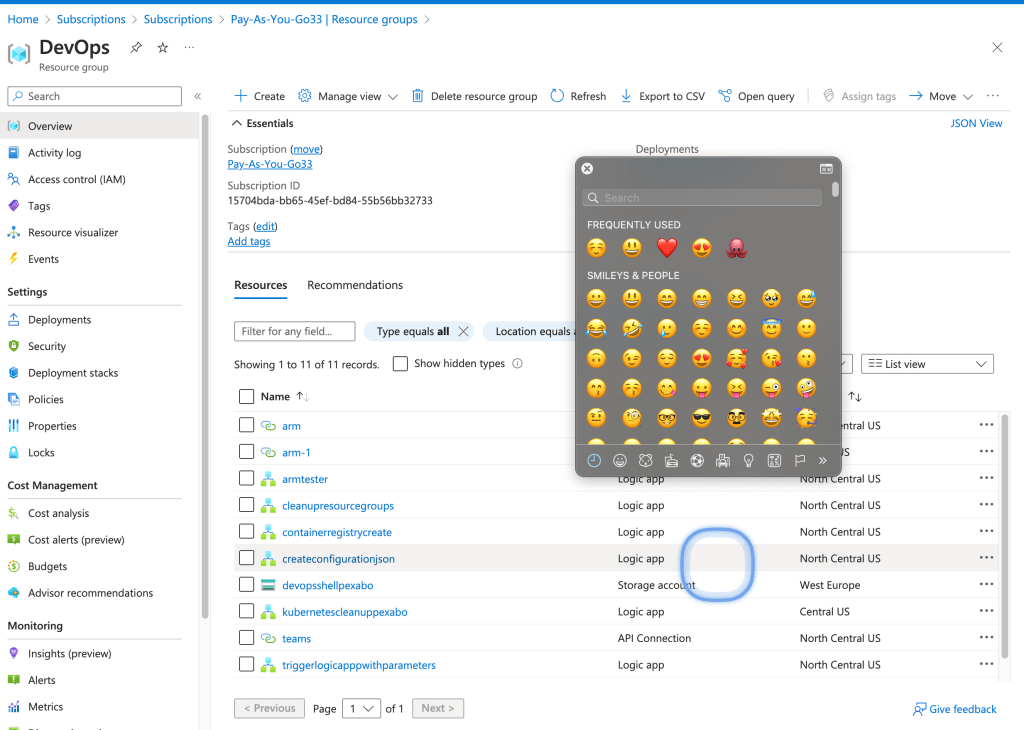Viewport: 1024px width, 730px height.
Task: Jump to Flags emoji category
Action: pyautogui.click(x=800, y=461)
